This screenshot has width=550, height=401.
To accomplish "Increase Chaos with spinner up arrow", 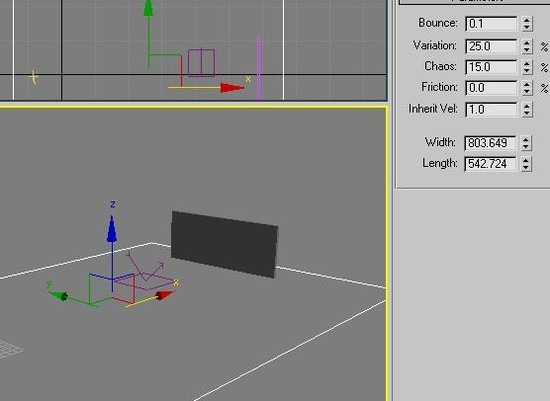I will pyautogui.click(x=527, y=63).
